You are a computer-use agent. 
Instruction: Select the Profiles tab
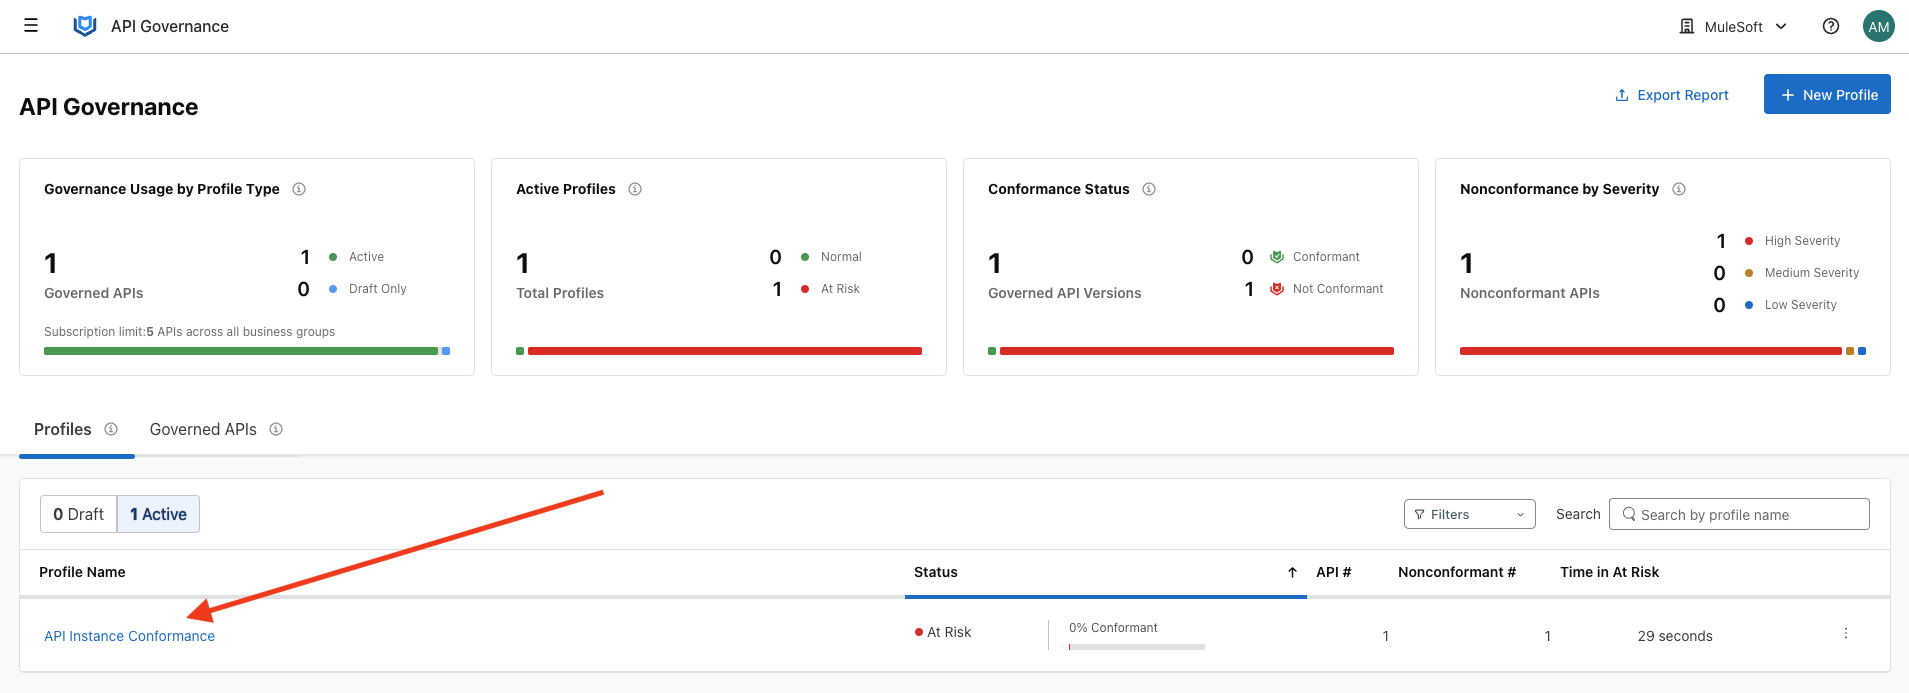(63, 429)
